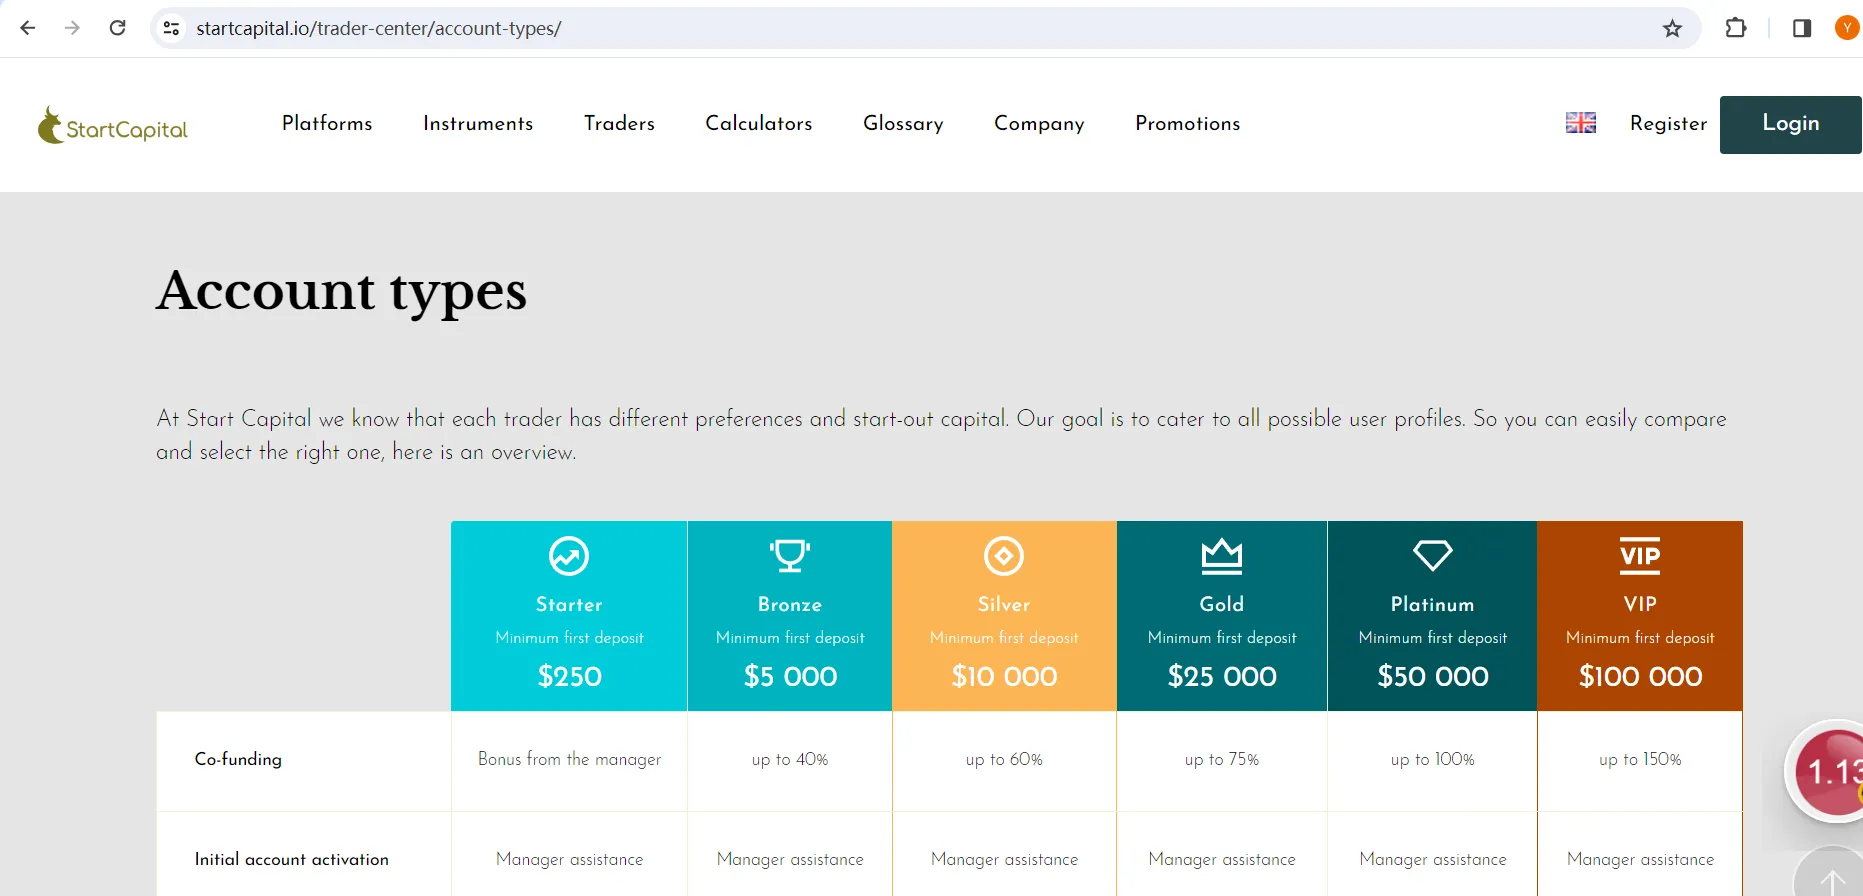Click the red floating 1.13 badge
1863x896 pixels.
(1825, 772)
